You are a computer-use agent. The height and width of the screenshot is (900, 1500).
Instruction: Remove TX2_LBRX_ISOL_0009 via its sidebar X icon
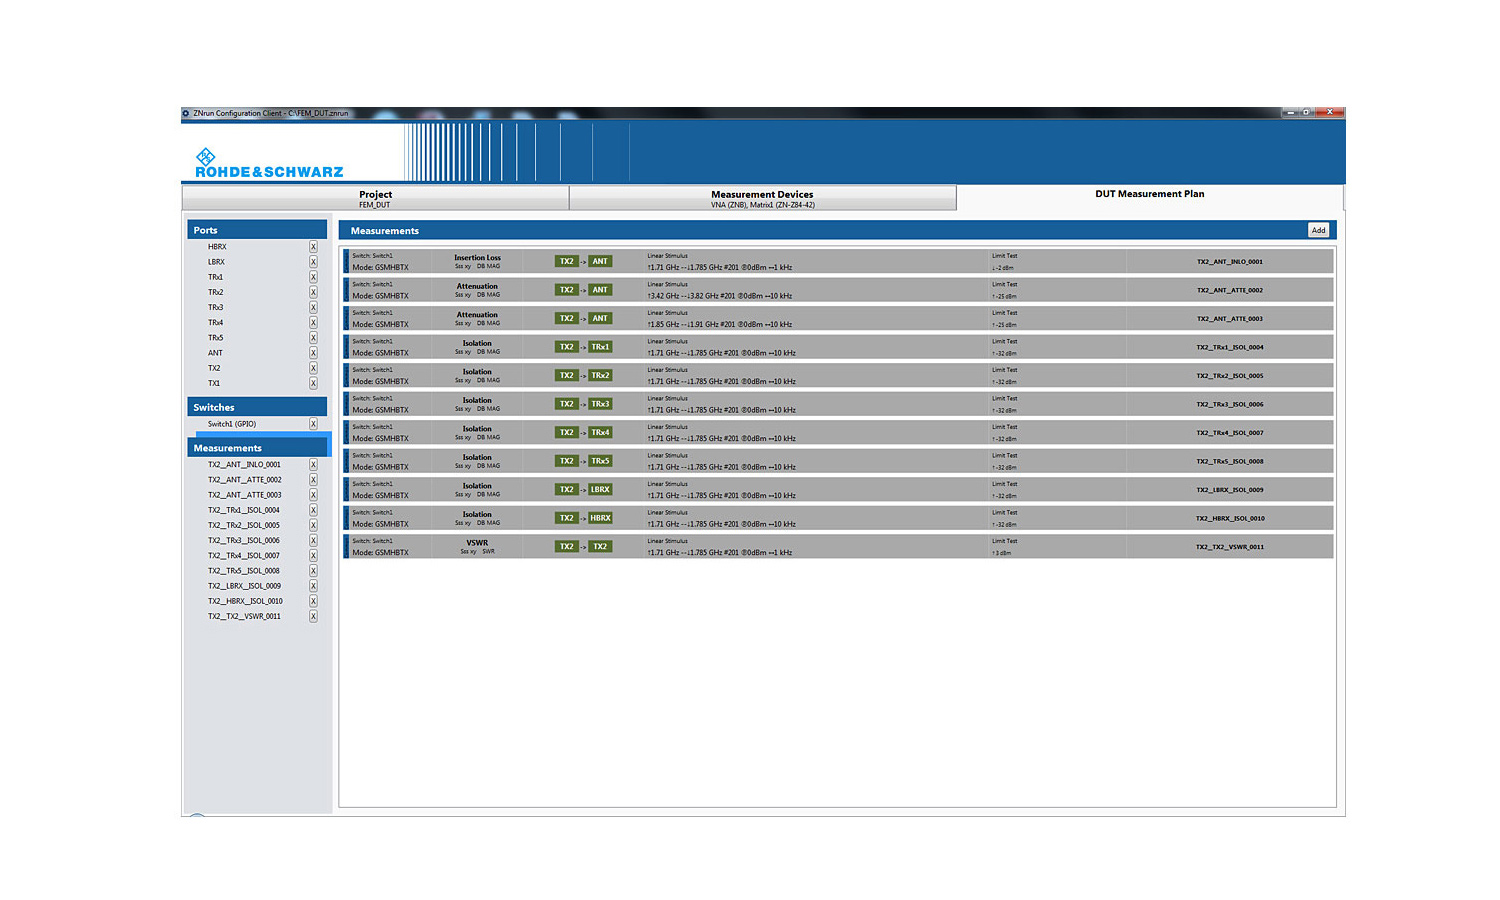coord(313,586)
